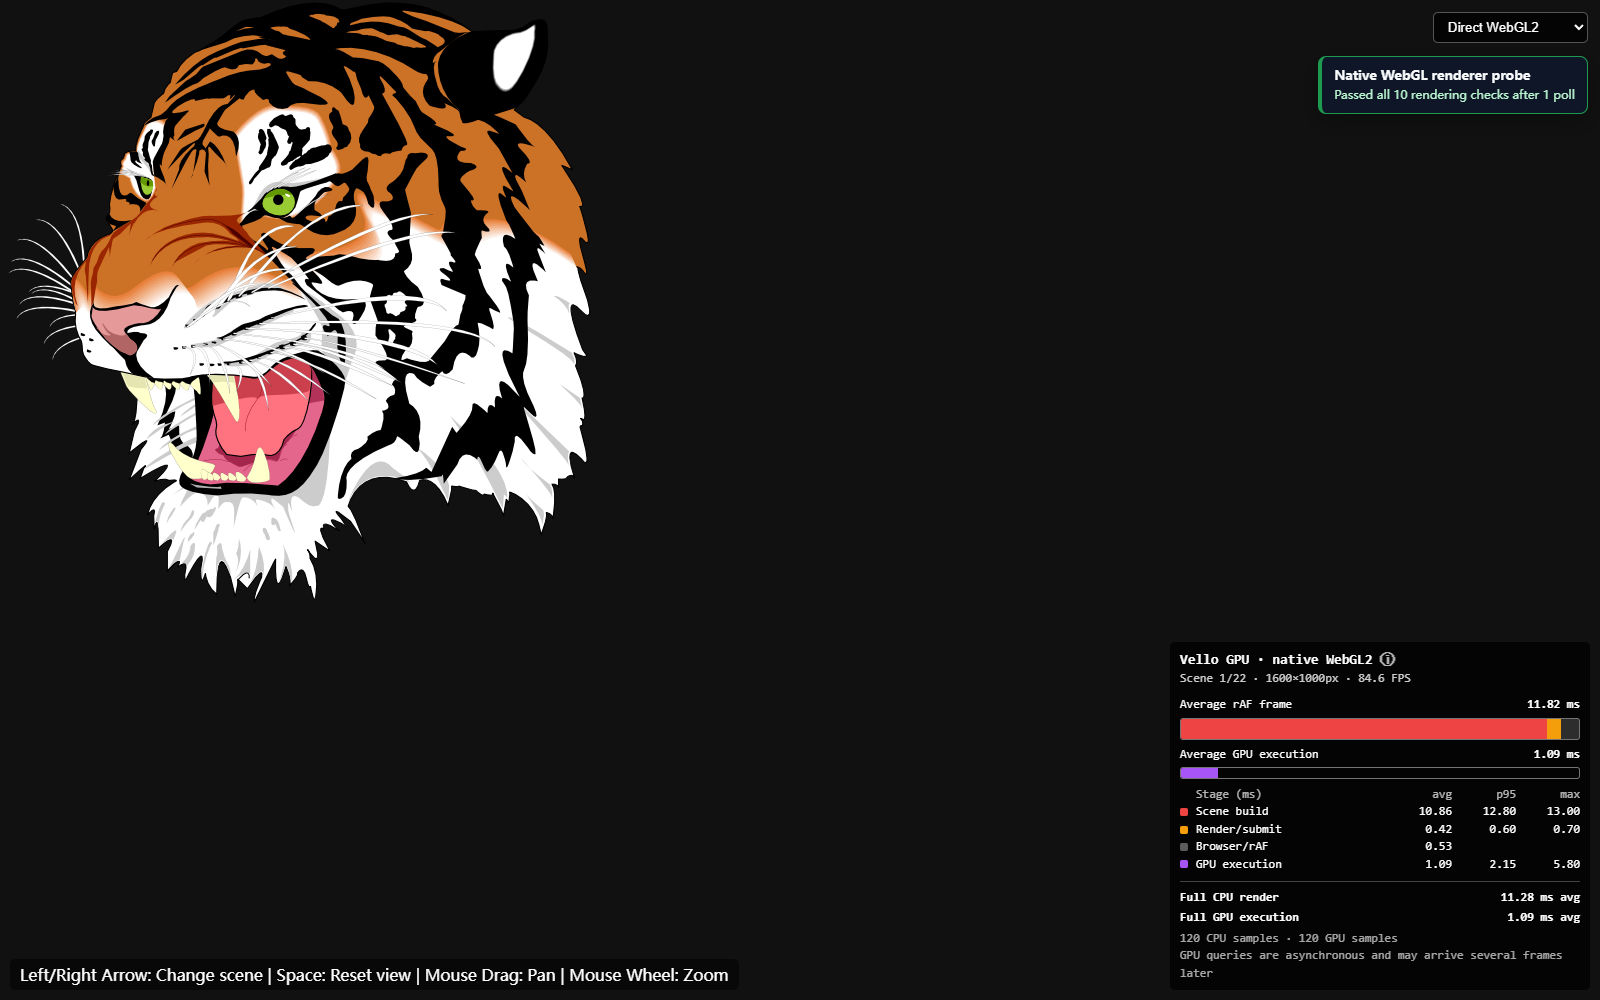The width and height of the screenshot is (1600, 1000).
Task: Click the 'Stage (ms)' column header
Action: (1228, 794)
